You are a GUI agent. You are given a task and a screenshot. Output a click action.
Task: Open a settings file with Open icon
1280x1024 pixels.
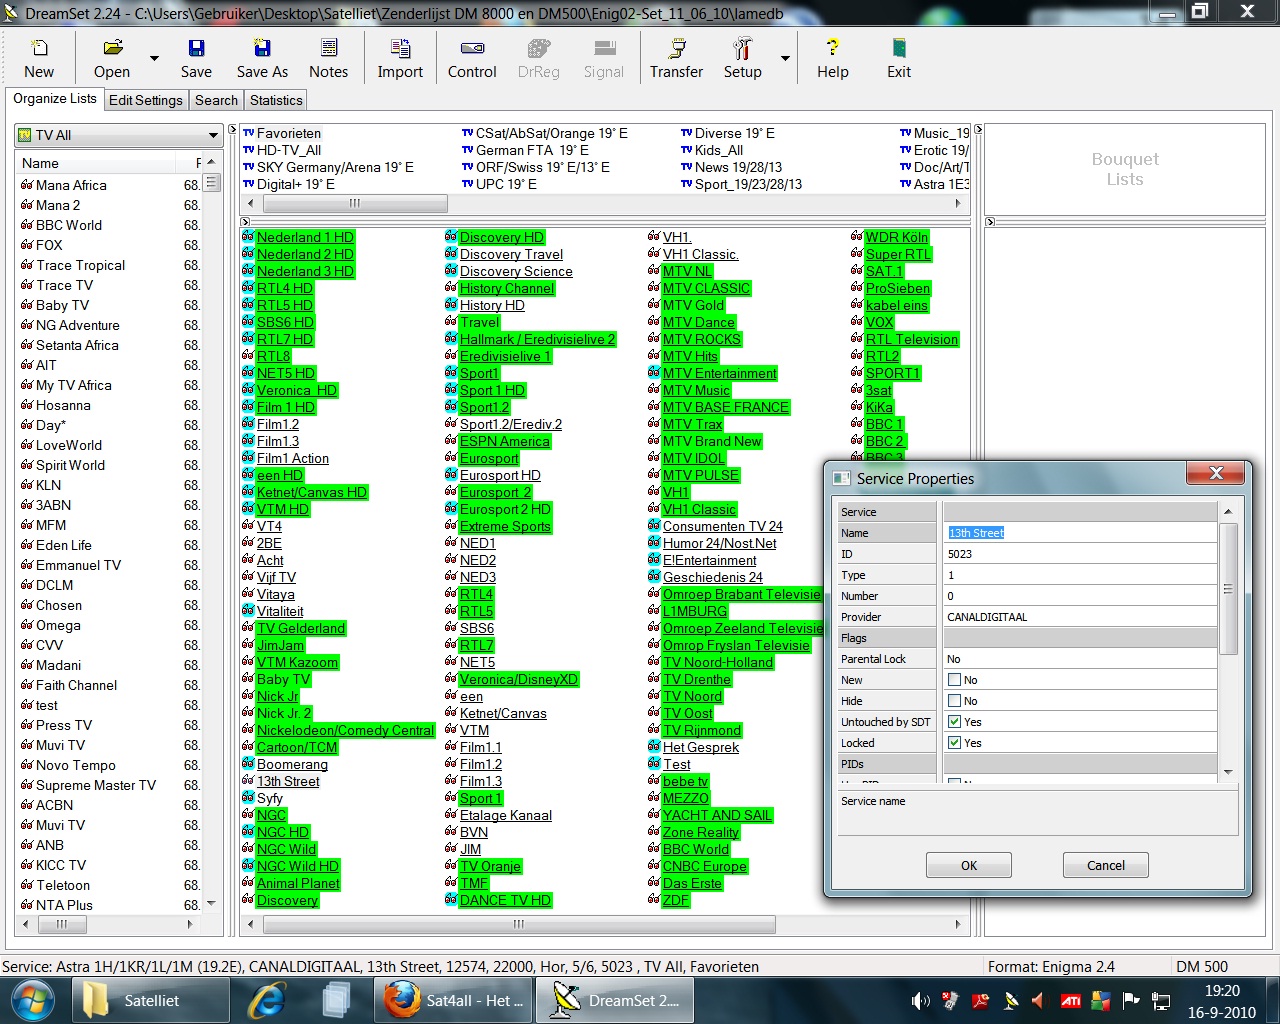[x=112, y=59]
